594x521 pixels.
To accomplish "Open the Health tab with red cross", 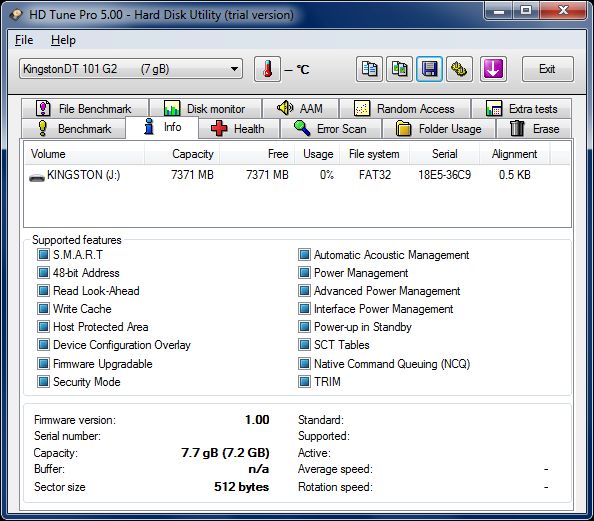I will pyautogui.click(x=239, y=129).
